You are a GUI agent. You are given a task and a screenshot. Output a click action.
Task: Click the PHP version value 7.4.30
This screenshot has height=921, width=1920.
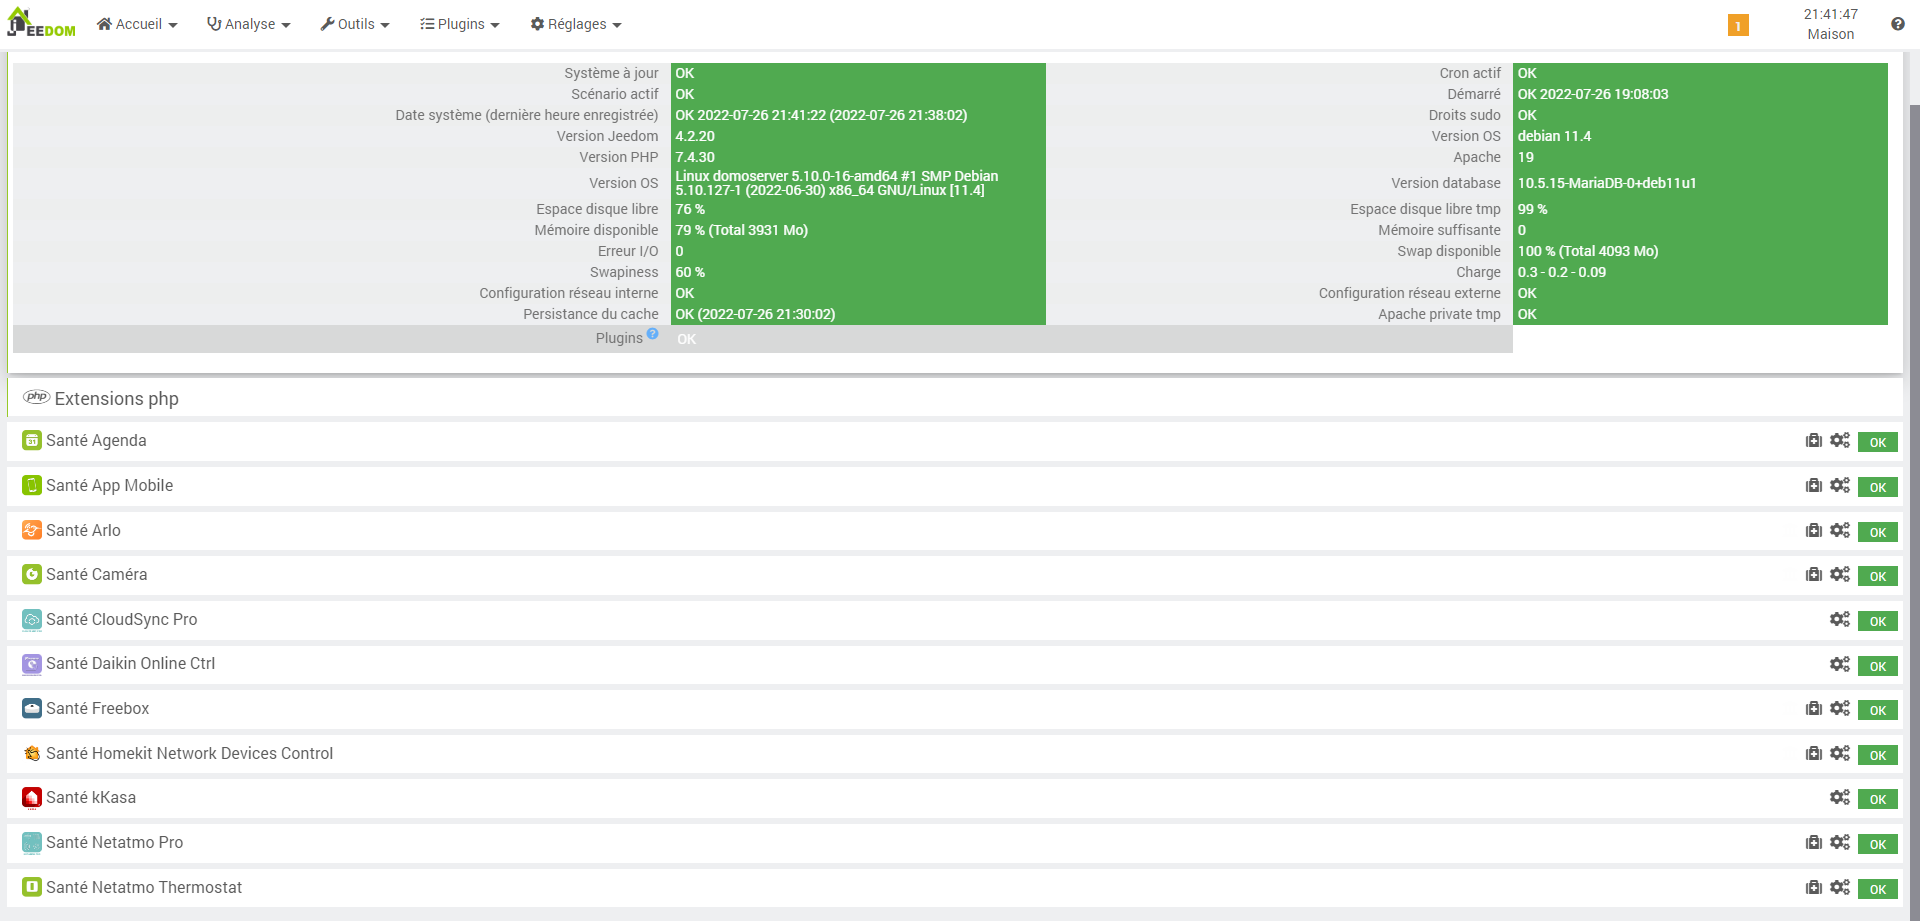click(695, 157)
